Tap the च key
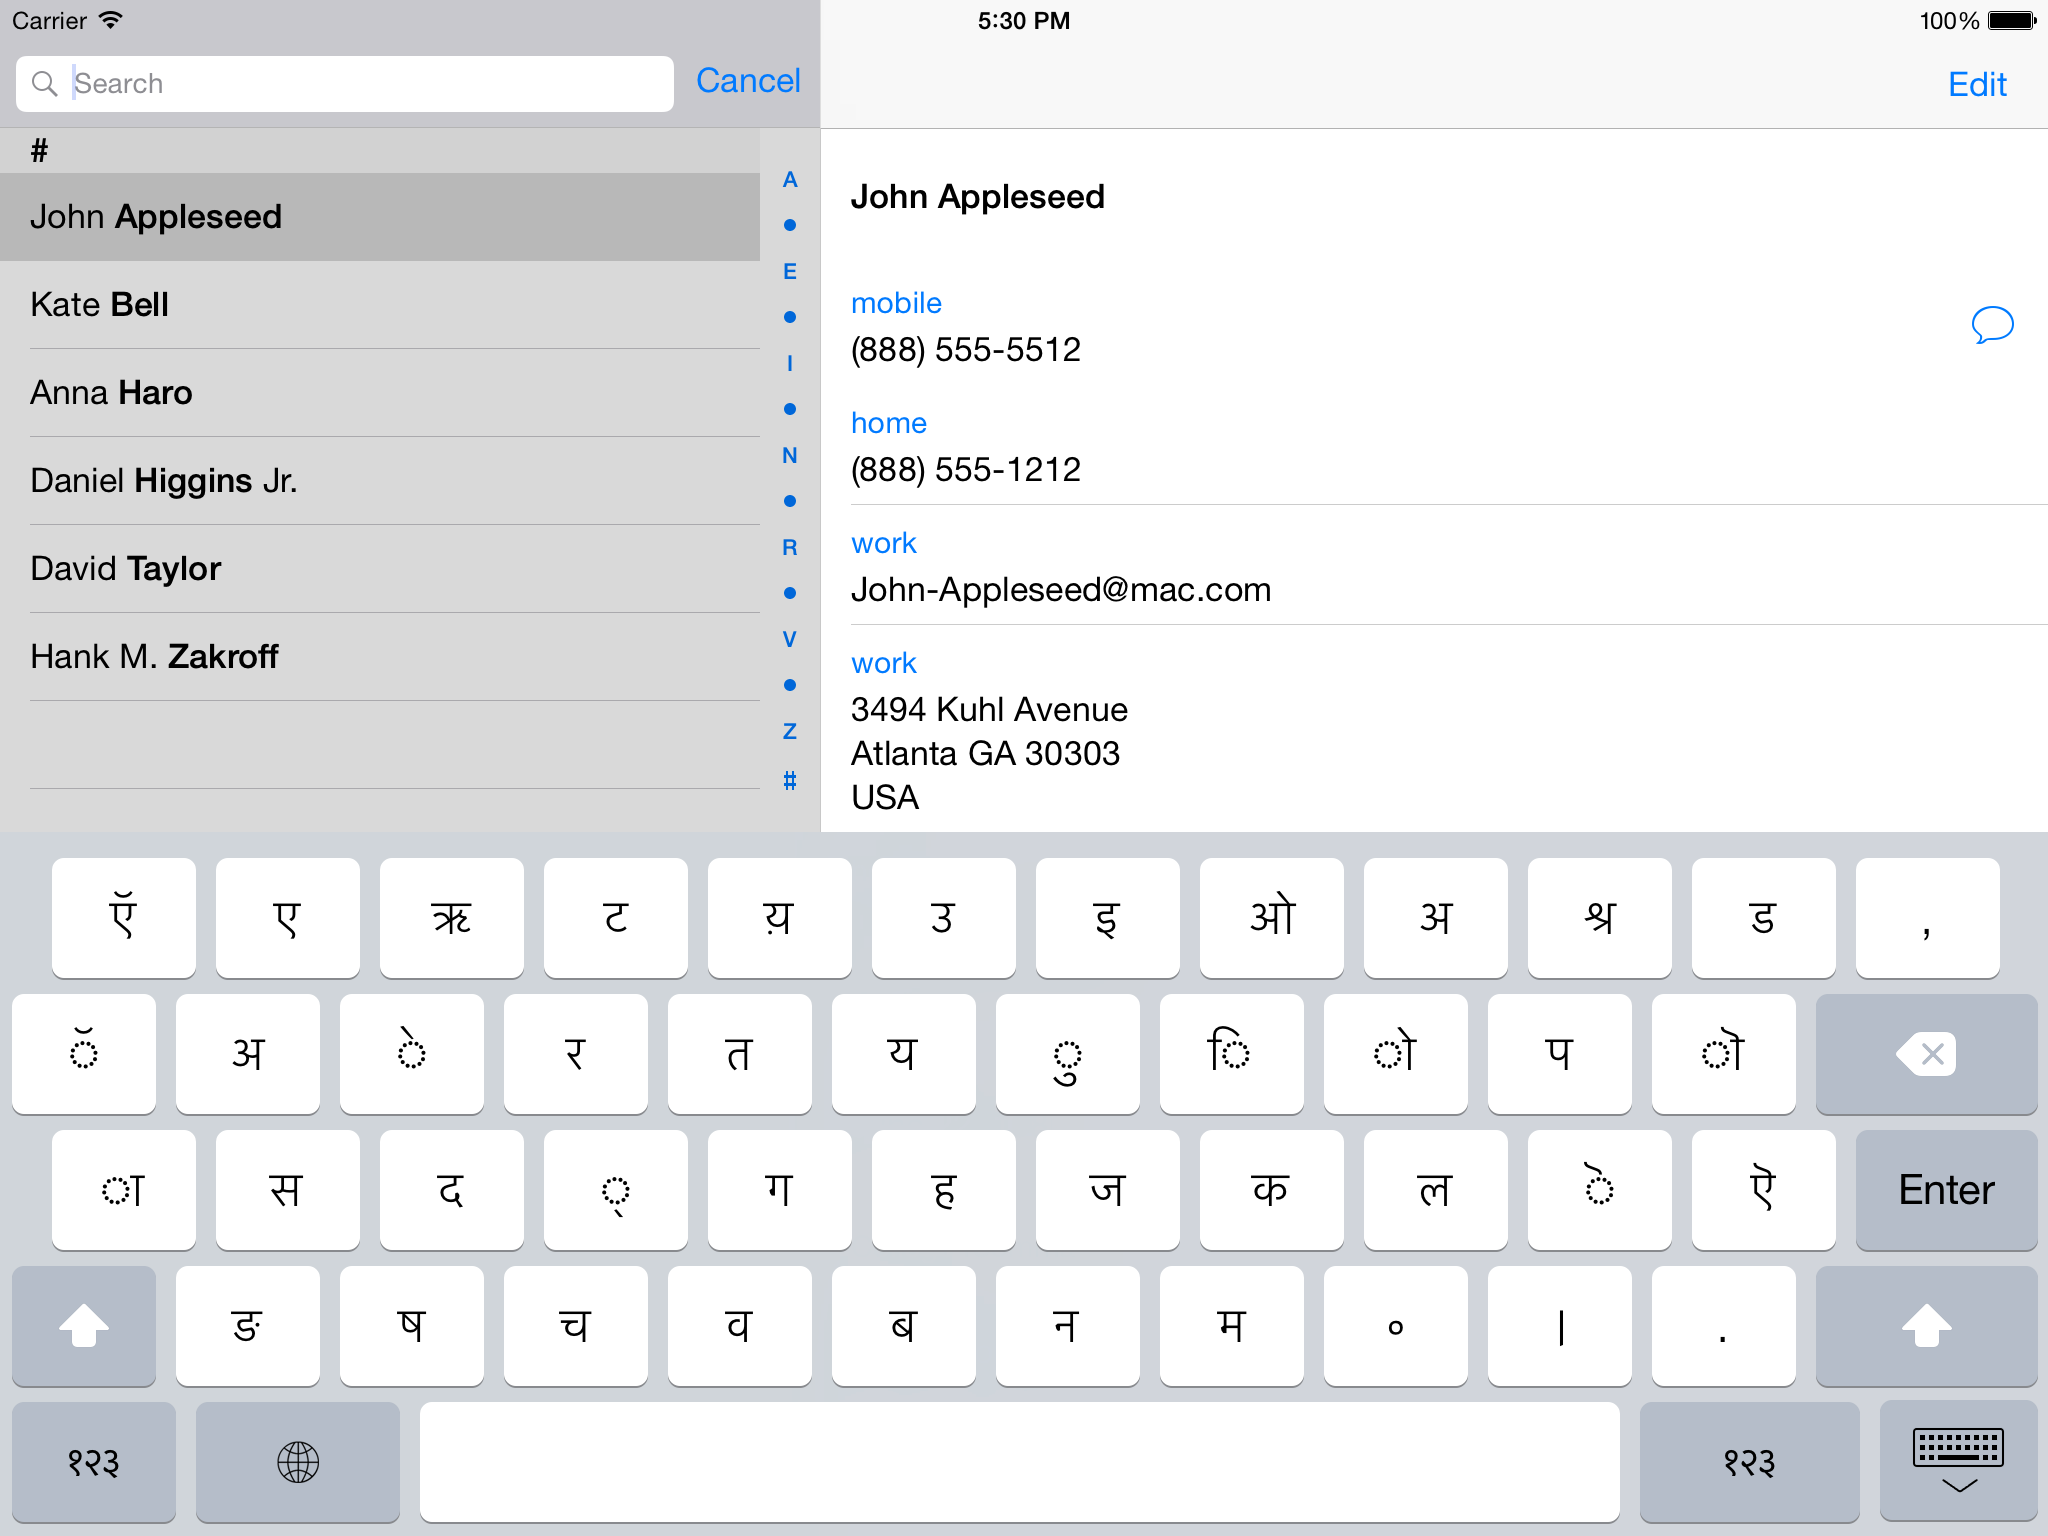This screenshot has width=2048, height=1536. tap(576, 1326)
